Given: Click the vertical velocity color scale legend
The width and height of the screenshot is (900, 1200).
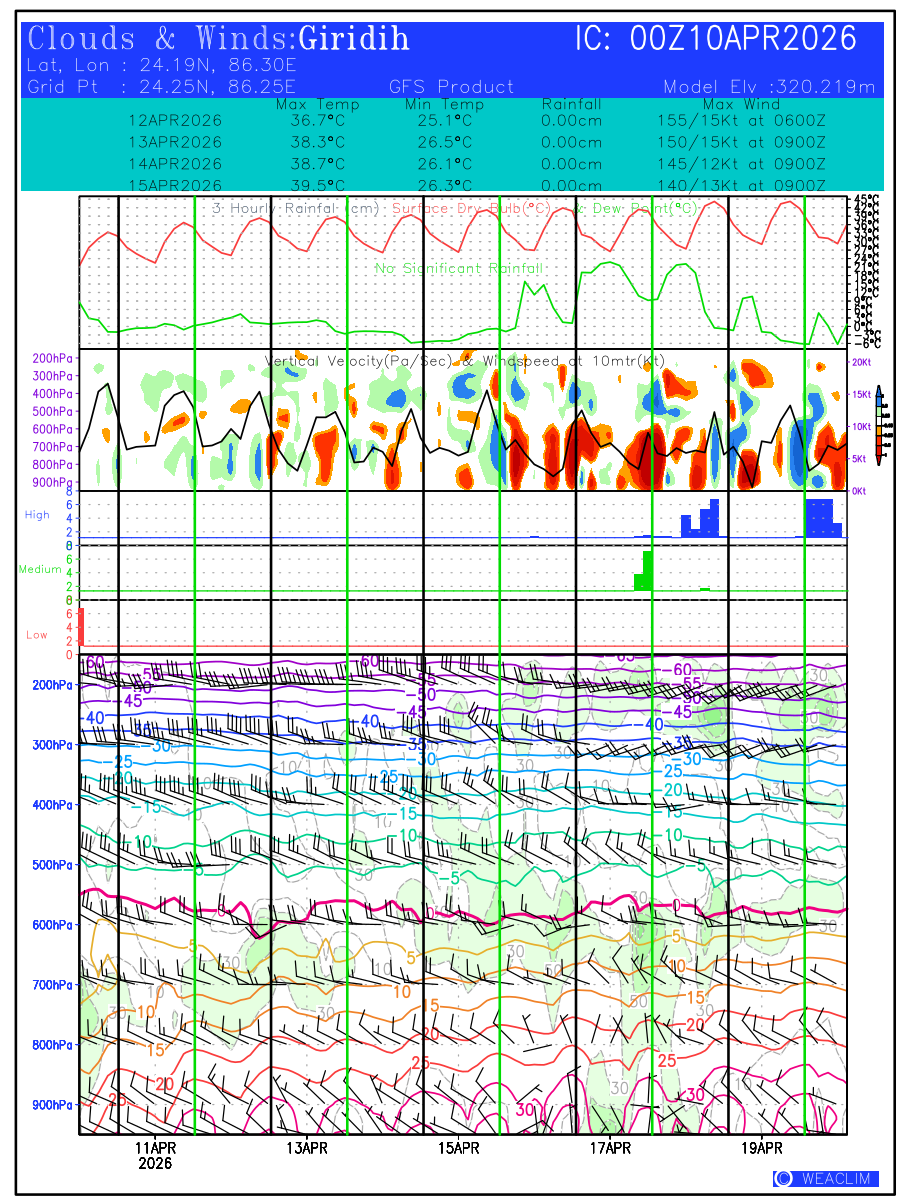Looking at the screenshot, I should pos(878,424).
